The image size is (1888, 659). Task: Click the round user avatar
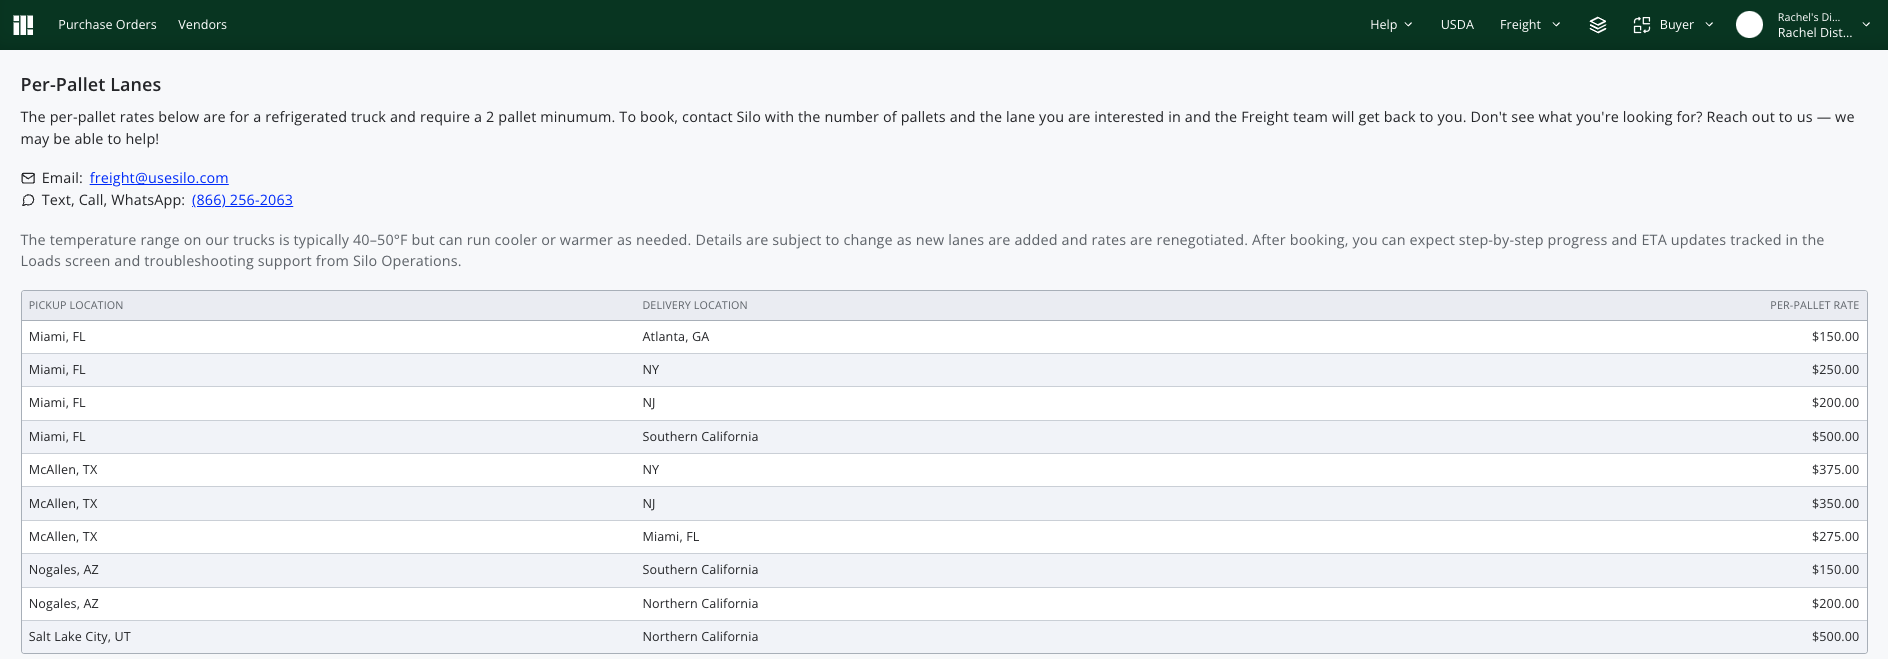[1749, 25]
